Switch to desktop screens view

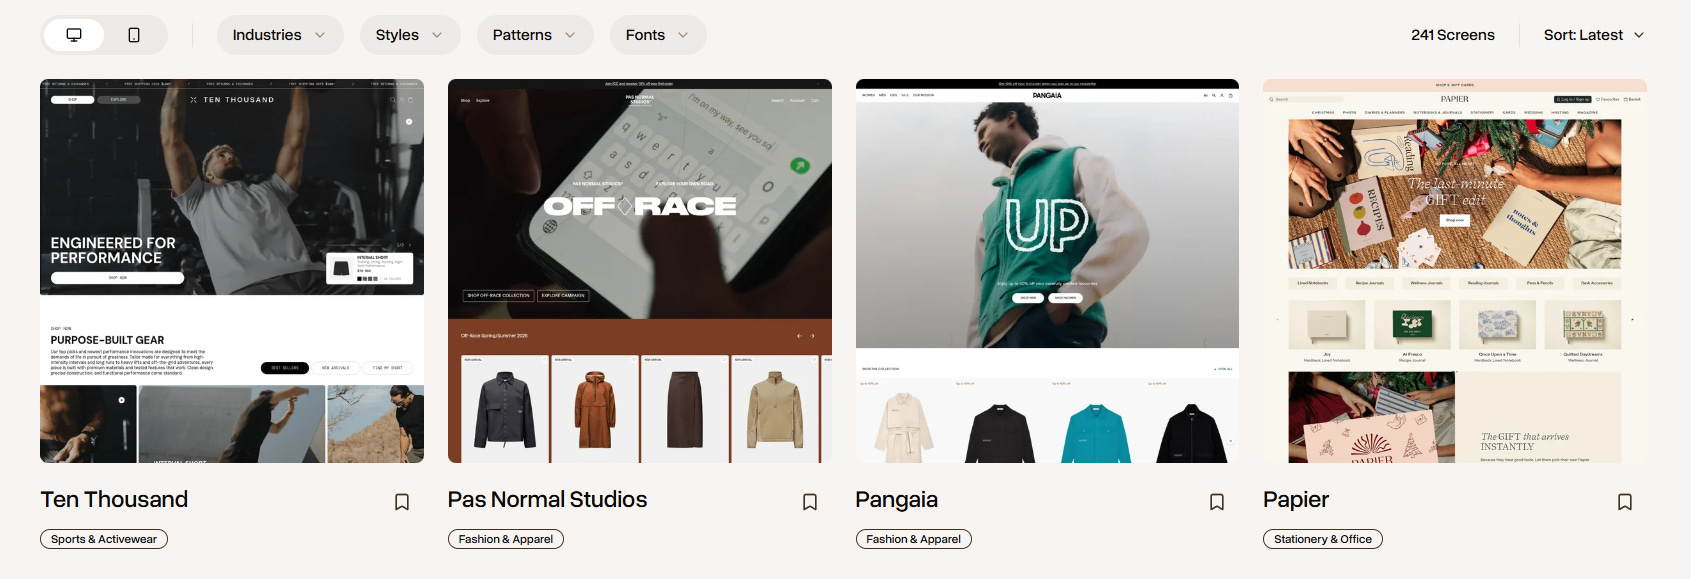(x=74, y=35)
